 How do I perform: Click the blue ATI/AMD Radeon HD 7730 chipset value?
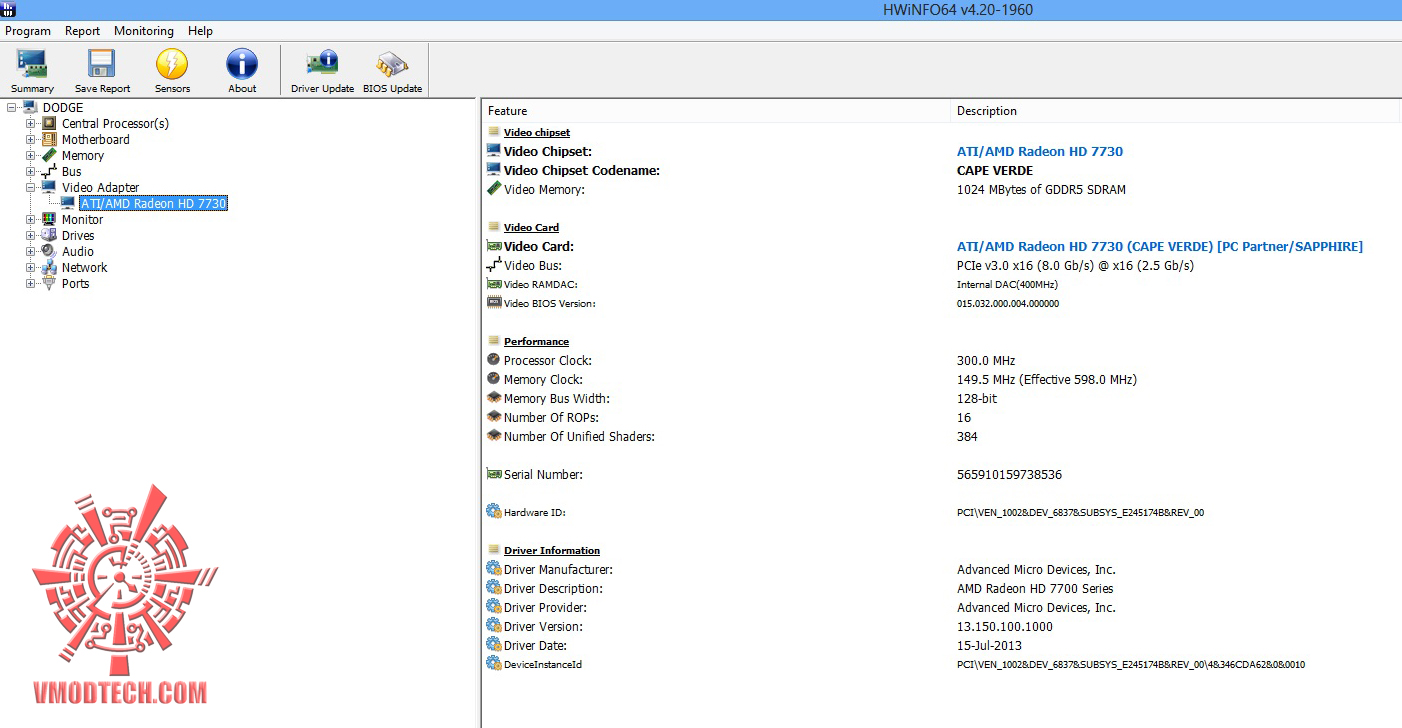point(1040,152)
